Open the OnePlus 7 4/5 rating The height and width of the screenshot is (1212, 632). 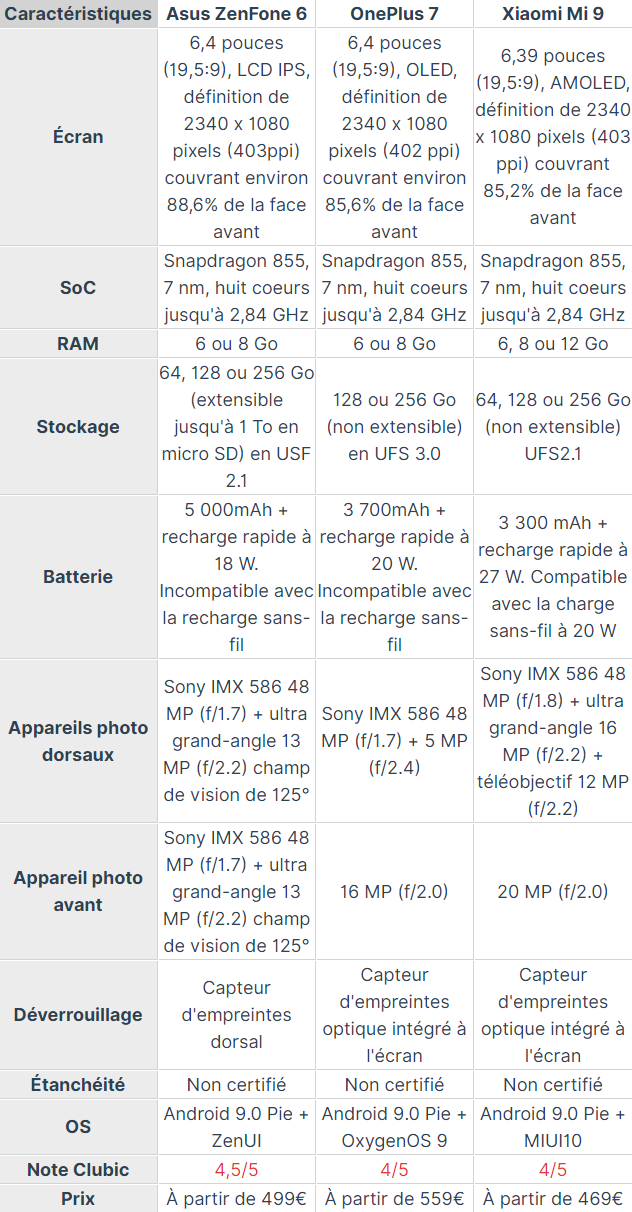pos(394,1169)
